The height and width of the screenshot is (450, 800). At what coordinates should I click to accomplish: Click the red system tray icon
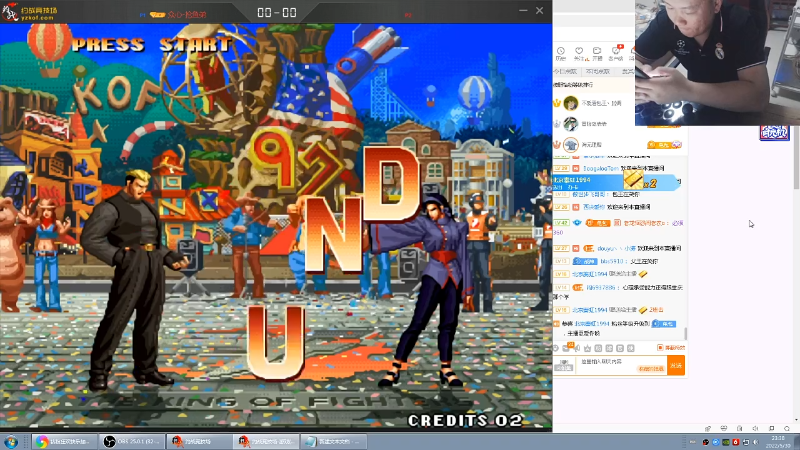click(x=736, y=442)
